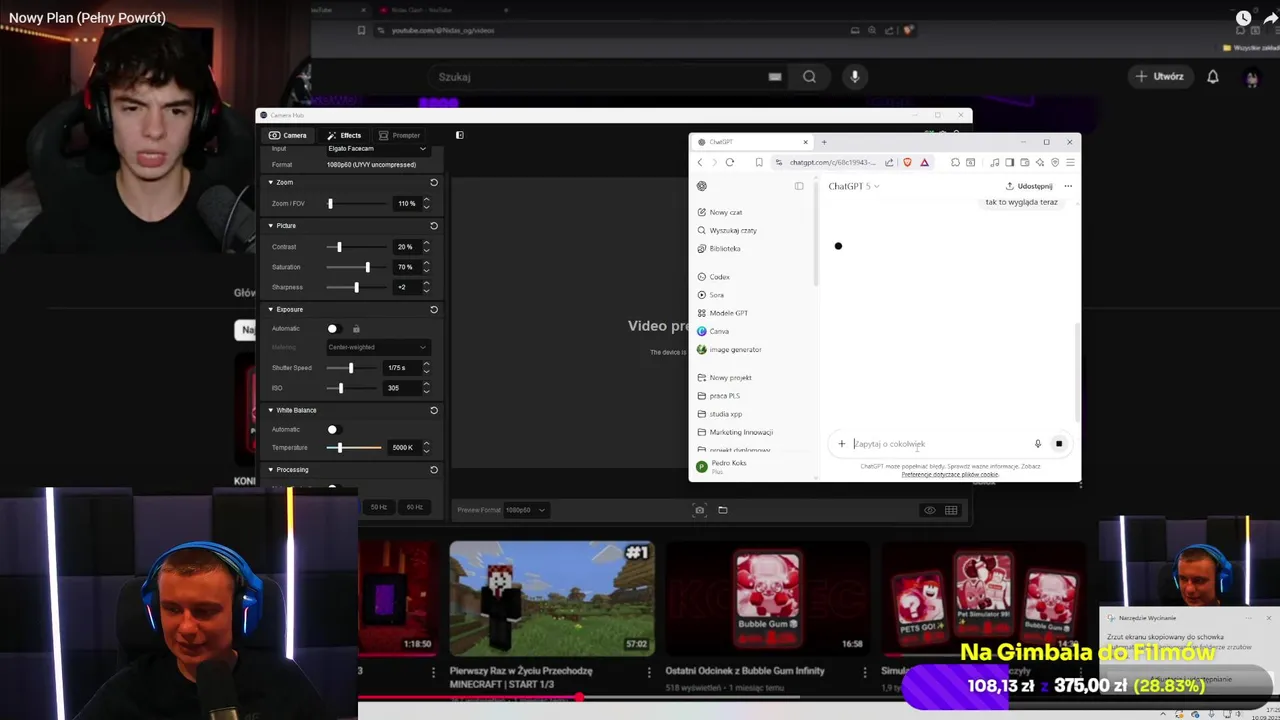Screen dimensions: 1280x720
Task: Stop ChatGPT response generation
Action: pos(1059,444)
